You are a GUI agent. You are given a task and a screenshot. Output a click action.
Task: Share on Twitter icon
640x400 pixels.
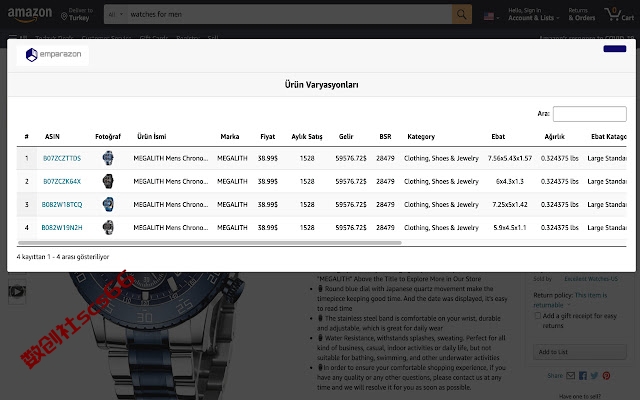594,376
